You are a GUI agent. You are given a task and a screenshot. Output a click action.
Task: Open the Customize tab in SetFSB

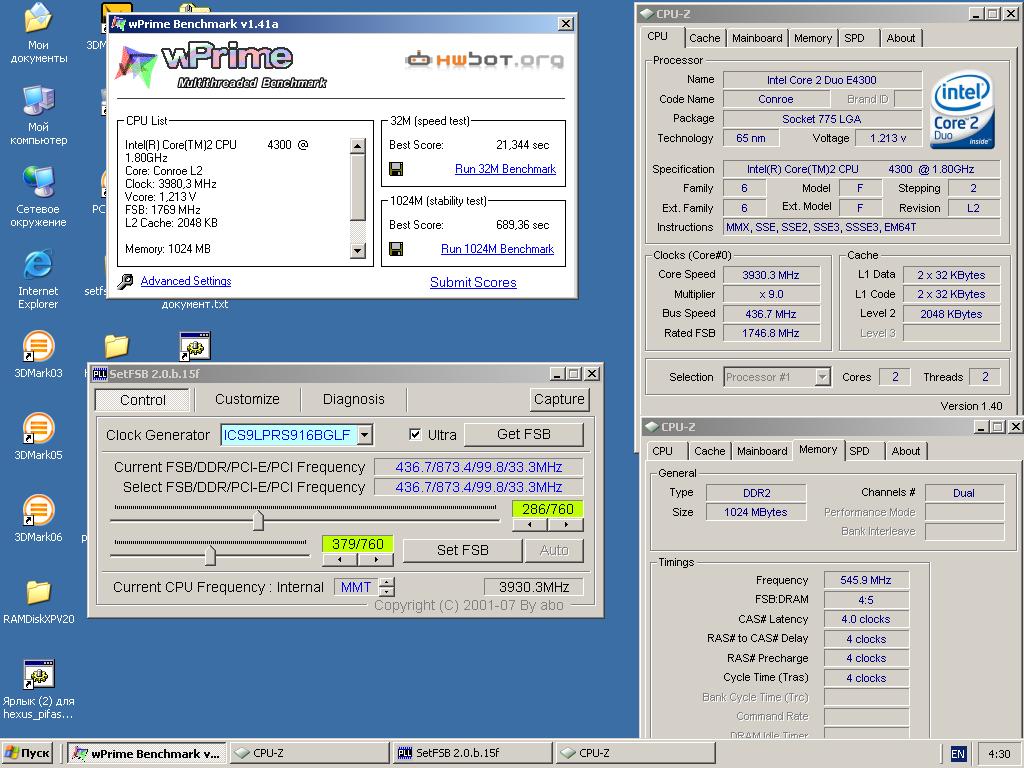(247, 399)
